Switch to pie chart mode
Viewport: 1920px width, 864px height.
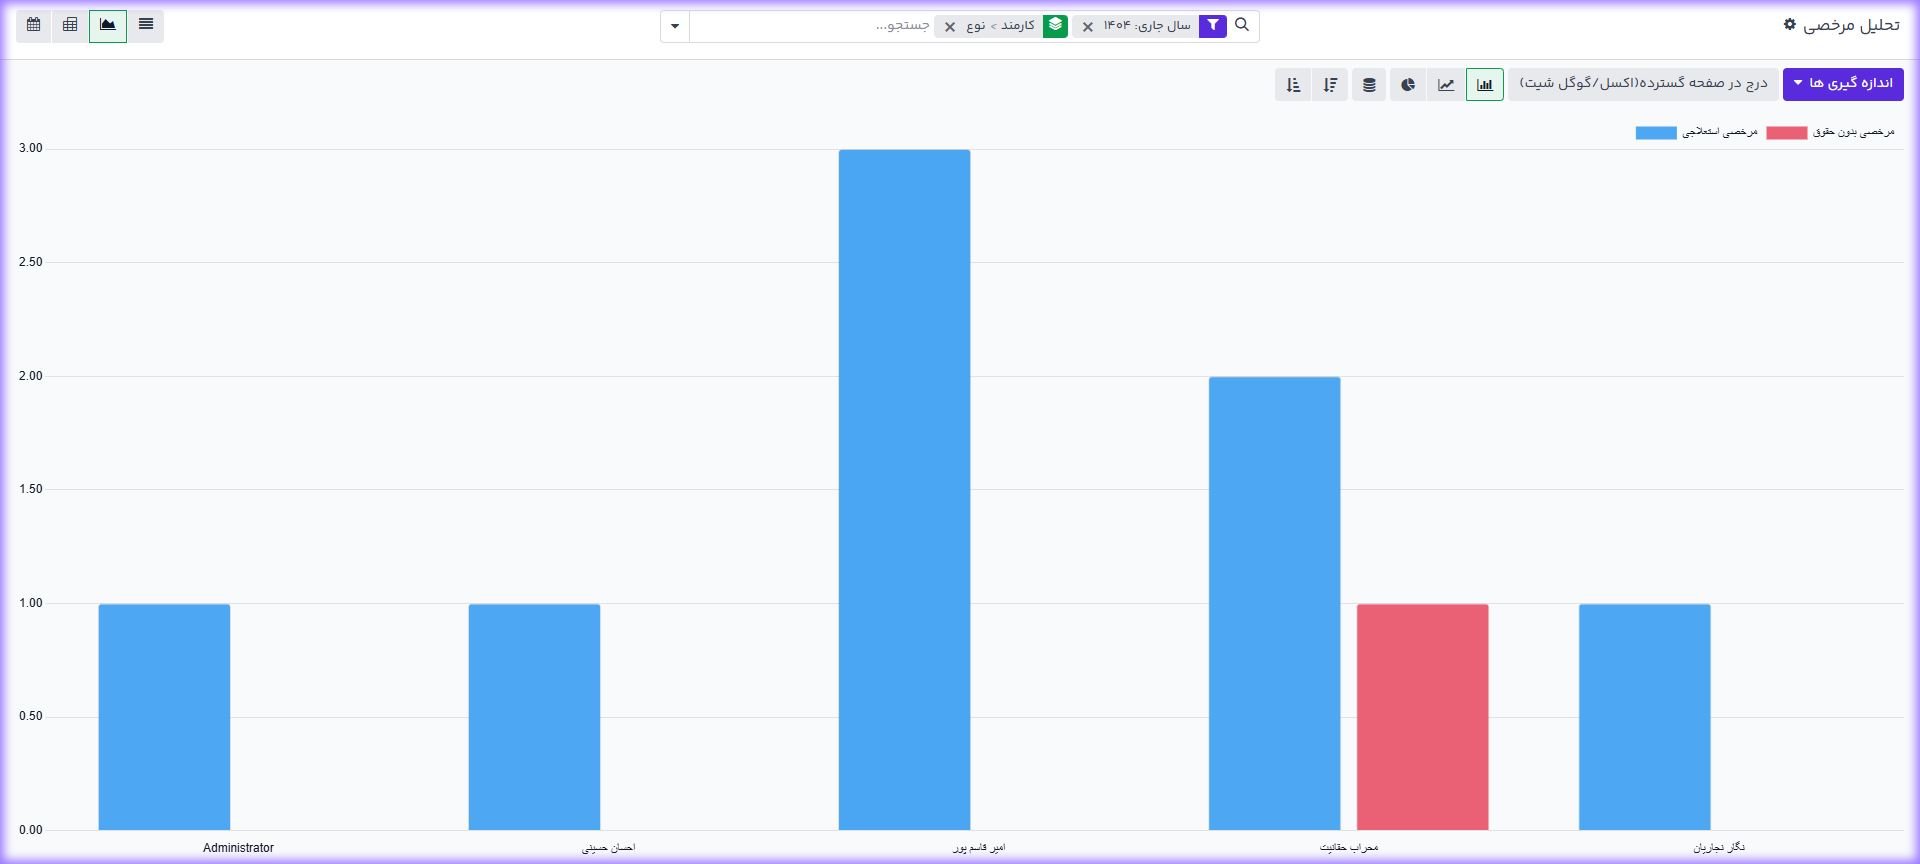coord(1408,85)
